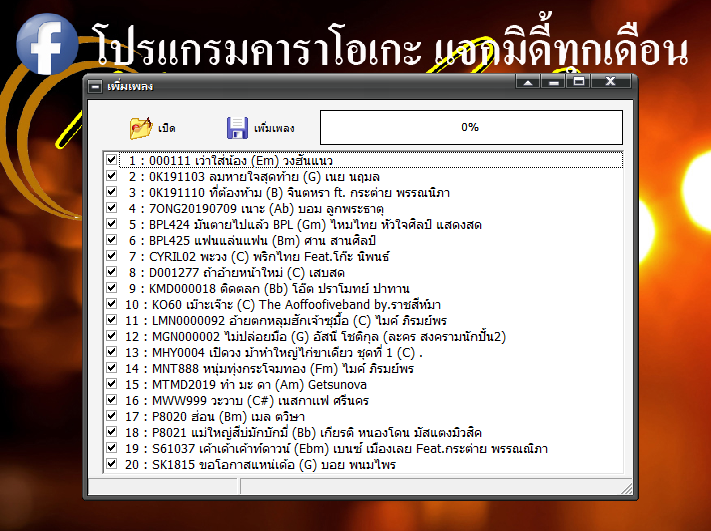Viewport: 711px width, 531px height.
Task: Select row text 'KO60 เม๊าะเจ๊าะ (C) The Aoffoofiveband'
Action: 261,304
